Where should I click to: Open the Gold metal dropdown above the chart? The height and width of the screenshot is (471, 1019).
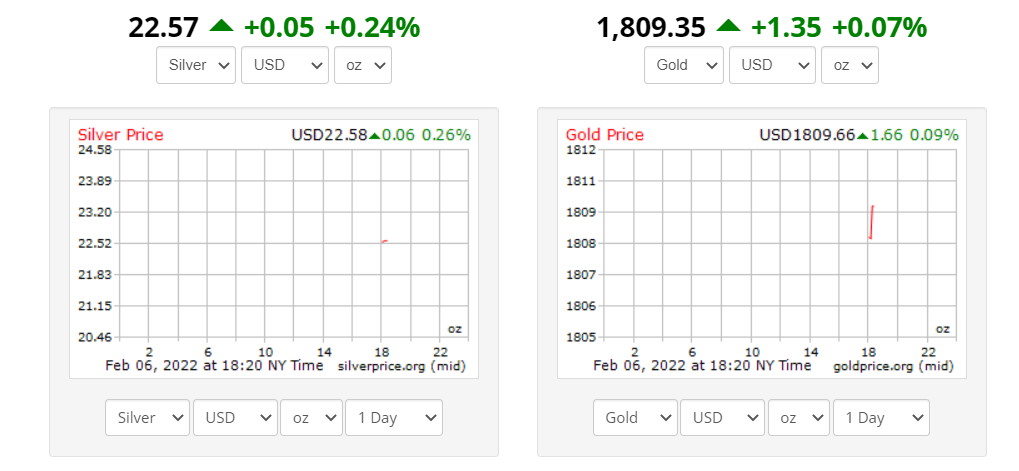pyautogui.click(x=684, y=65)
